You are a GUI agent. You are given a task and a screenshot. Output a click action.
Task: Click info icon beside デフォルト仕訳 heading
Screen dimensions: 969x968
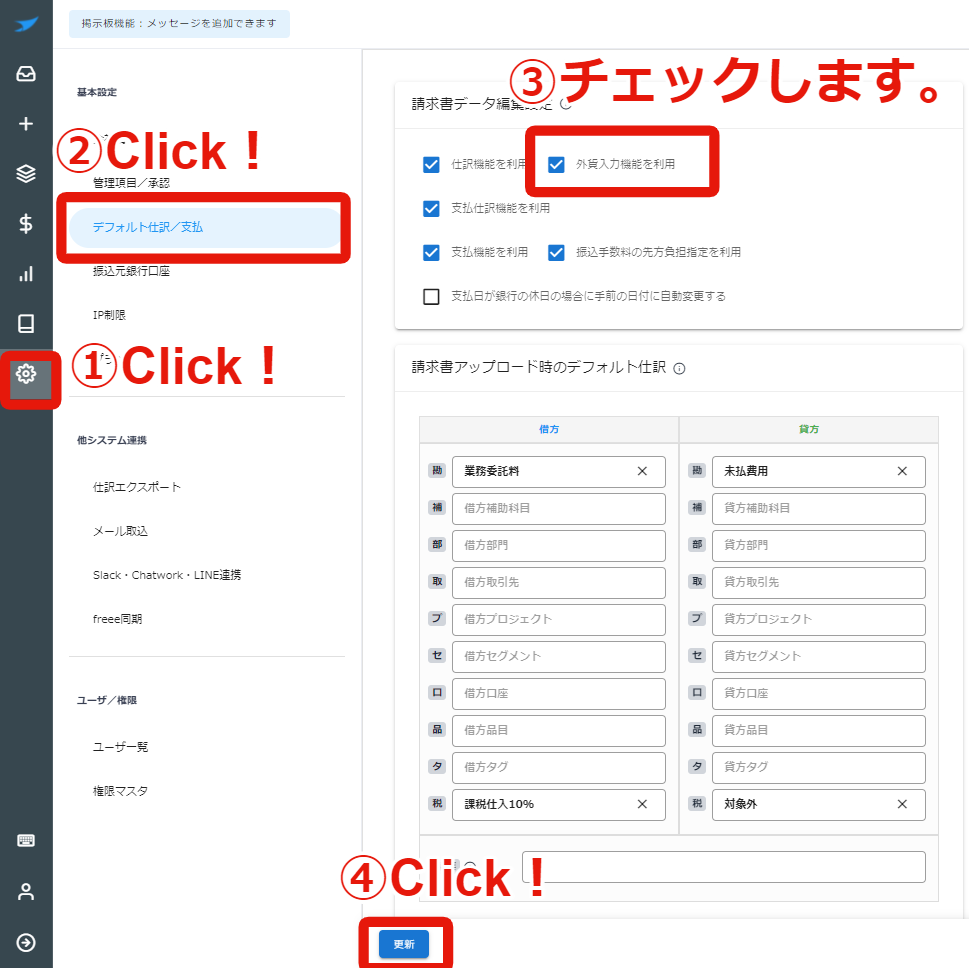point(679,369)
